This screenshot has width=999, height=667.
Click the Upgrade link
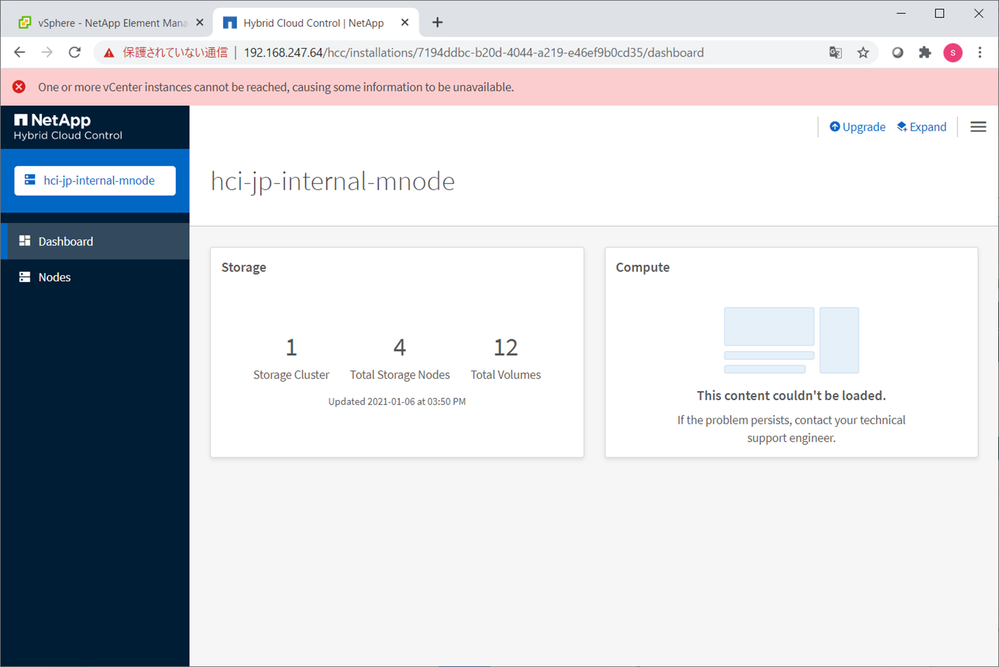857,127
